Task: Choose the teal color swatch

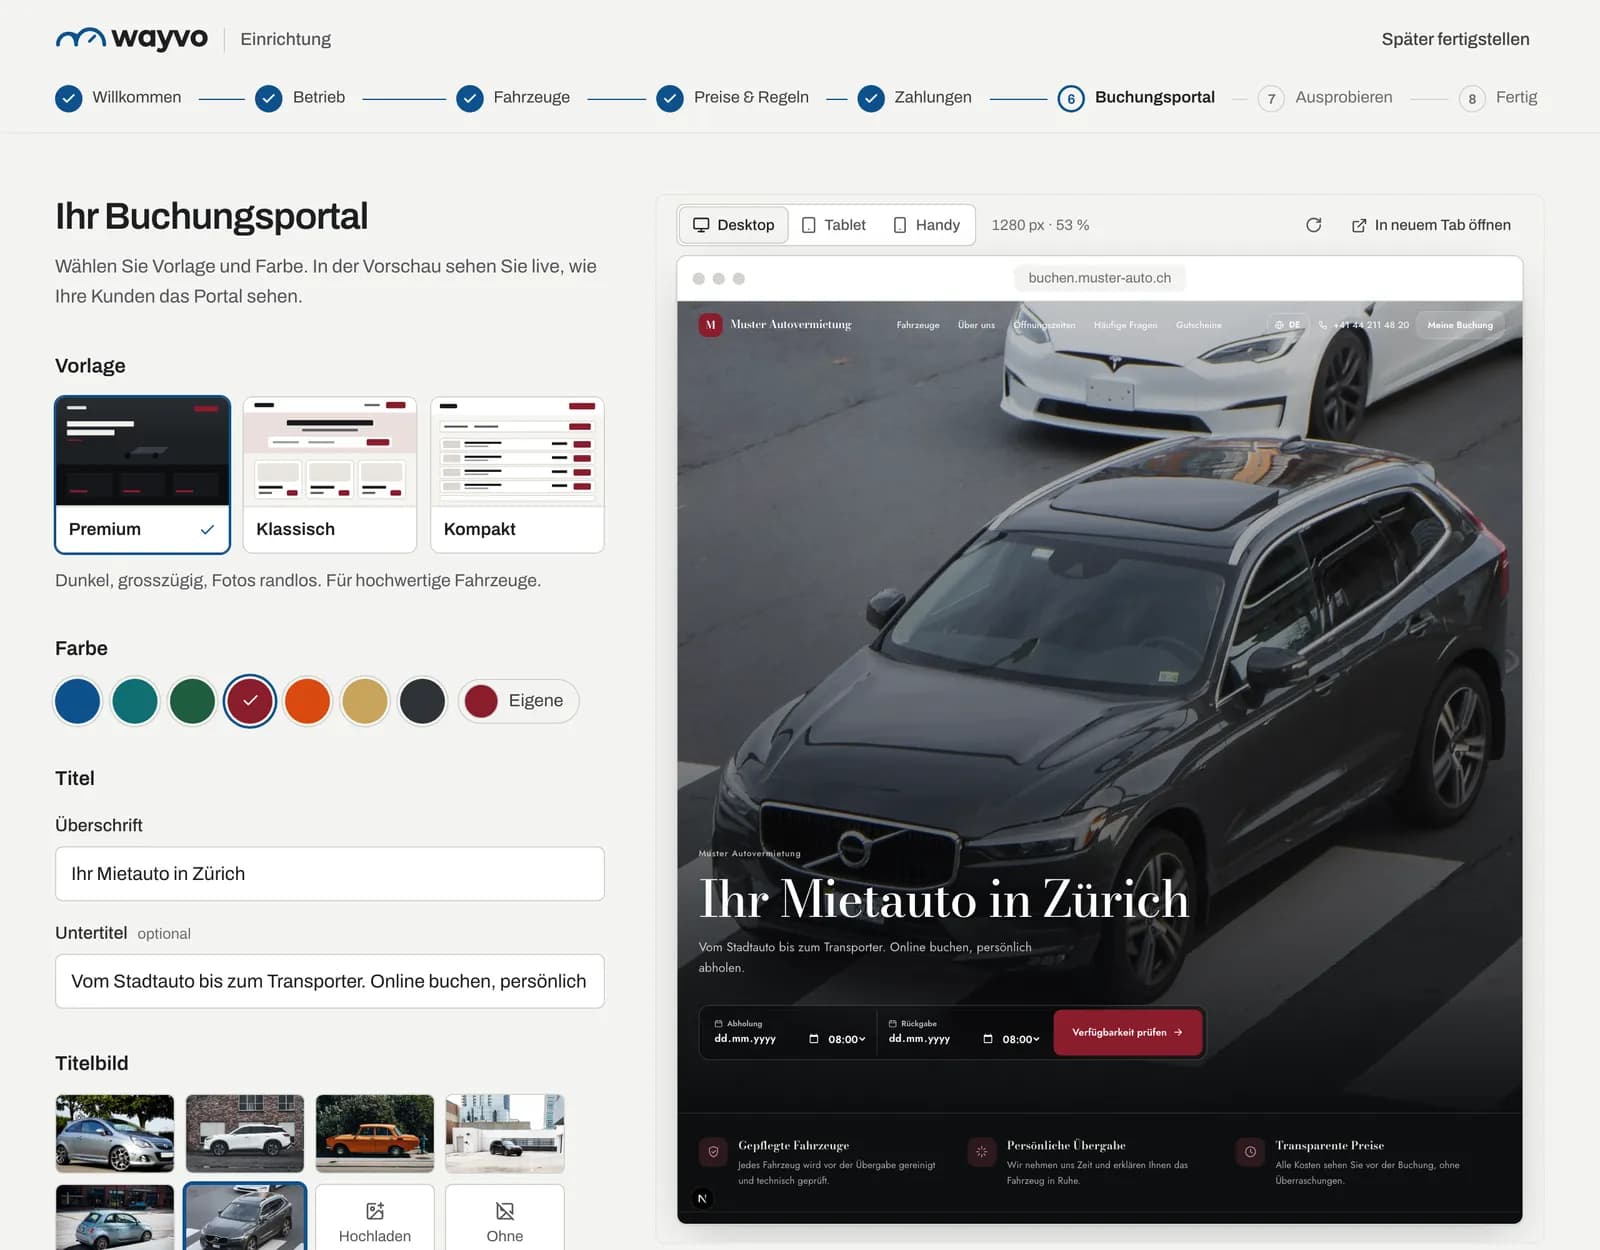Action: pos(135,701)
